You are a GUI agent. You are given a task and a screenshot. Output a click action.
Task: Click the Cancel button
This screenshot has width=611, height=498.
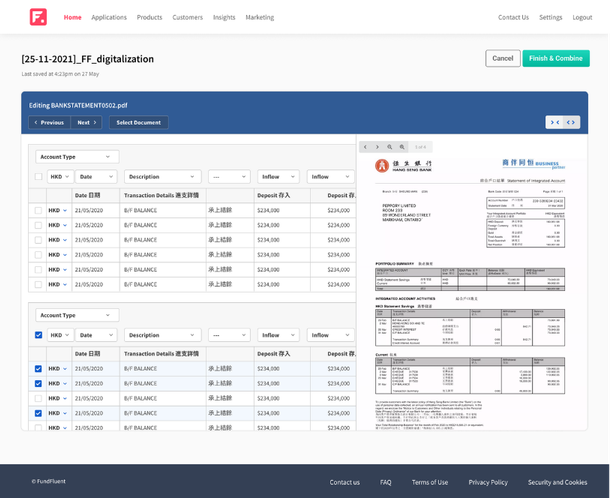[x=503, y=58]
